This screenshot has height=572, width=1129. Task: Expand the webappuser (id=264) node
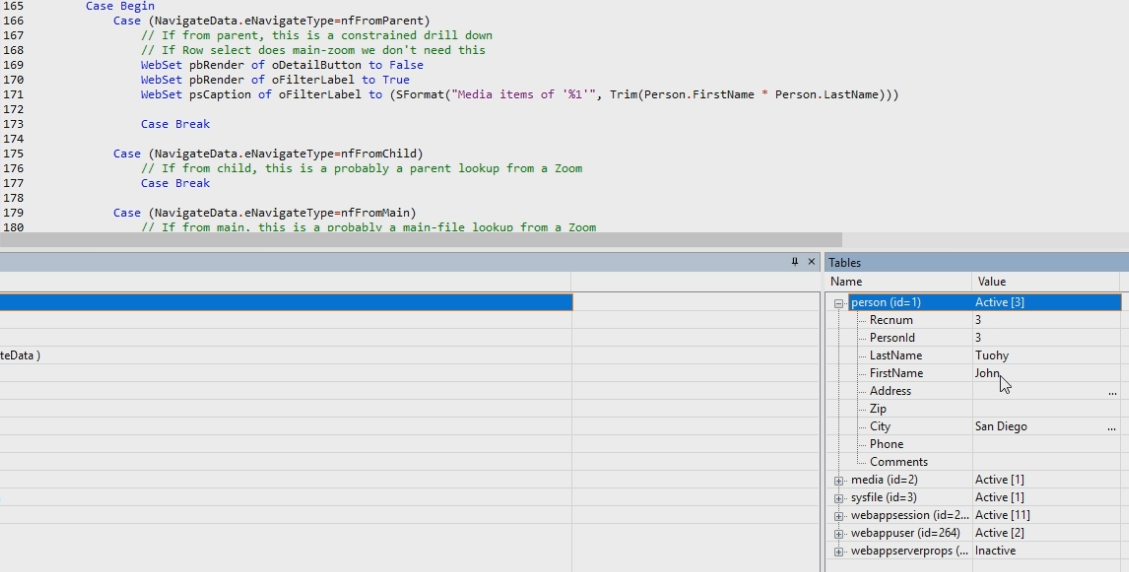pyautogui.click(x=840, y=533)
